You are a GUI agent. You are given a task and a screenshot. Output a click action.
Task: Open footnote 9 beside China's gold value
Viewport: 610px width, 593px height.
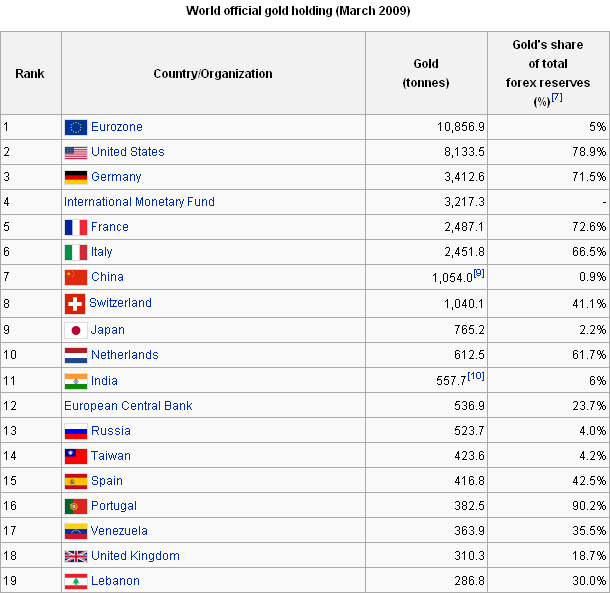tap(479, 273)
